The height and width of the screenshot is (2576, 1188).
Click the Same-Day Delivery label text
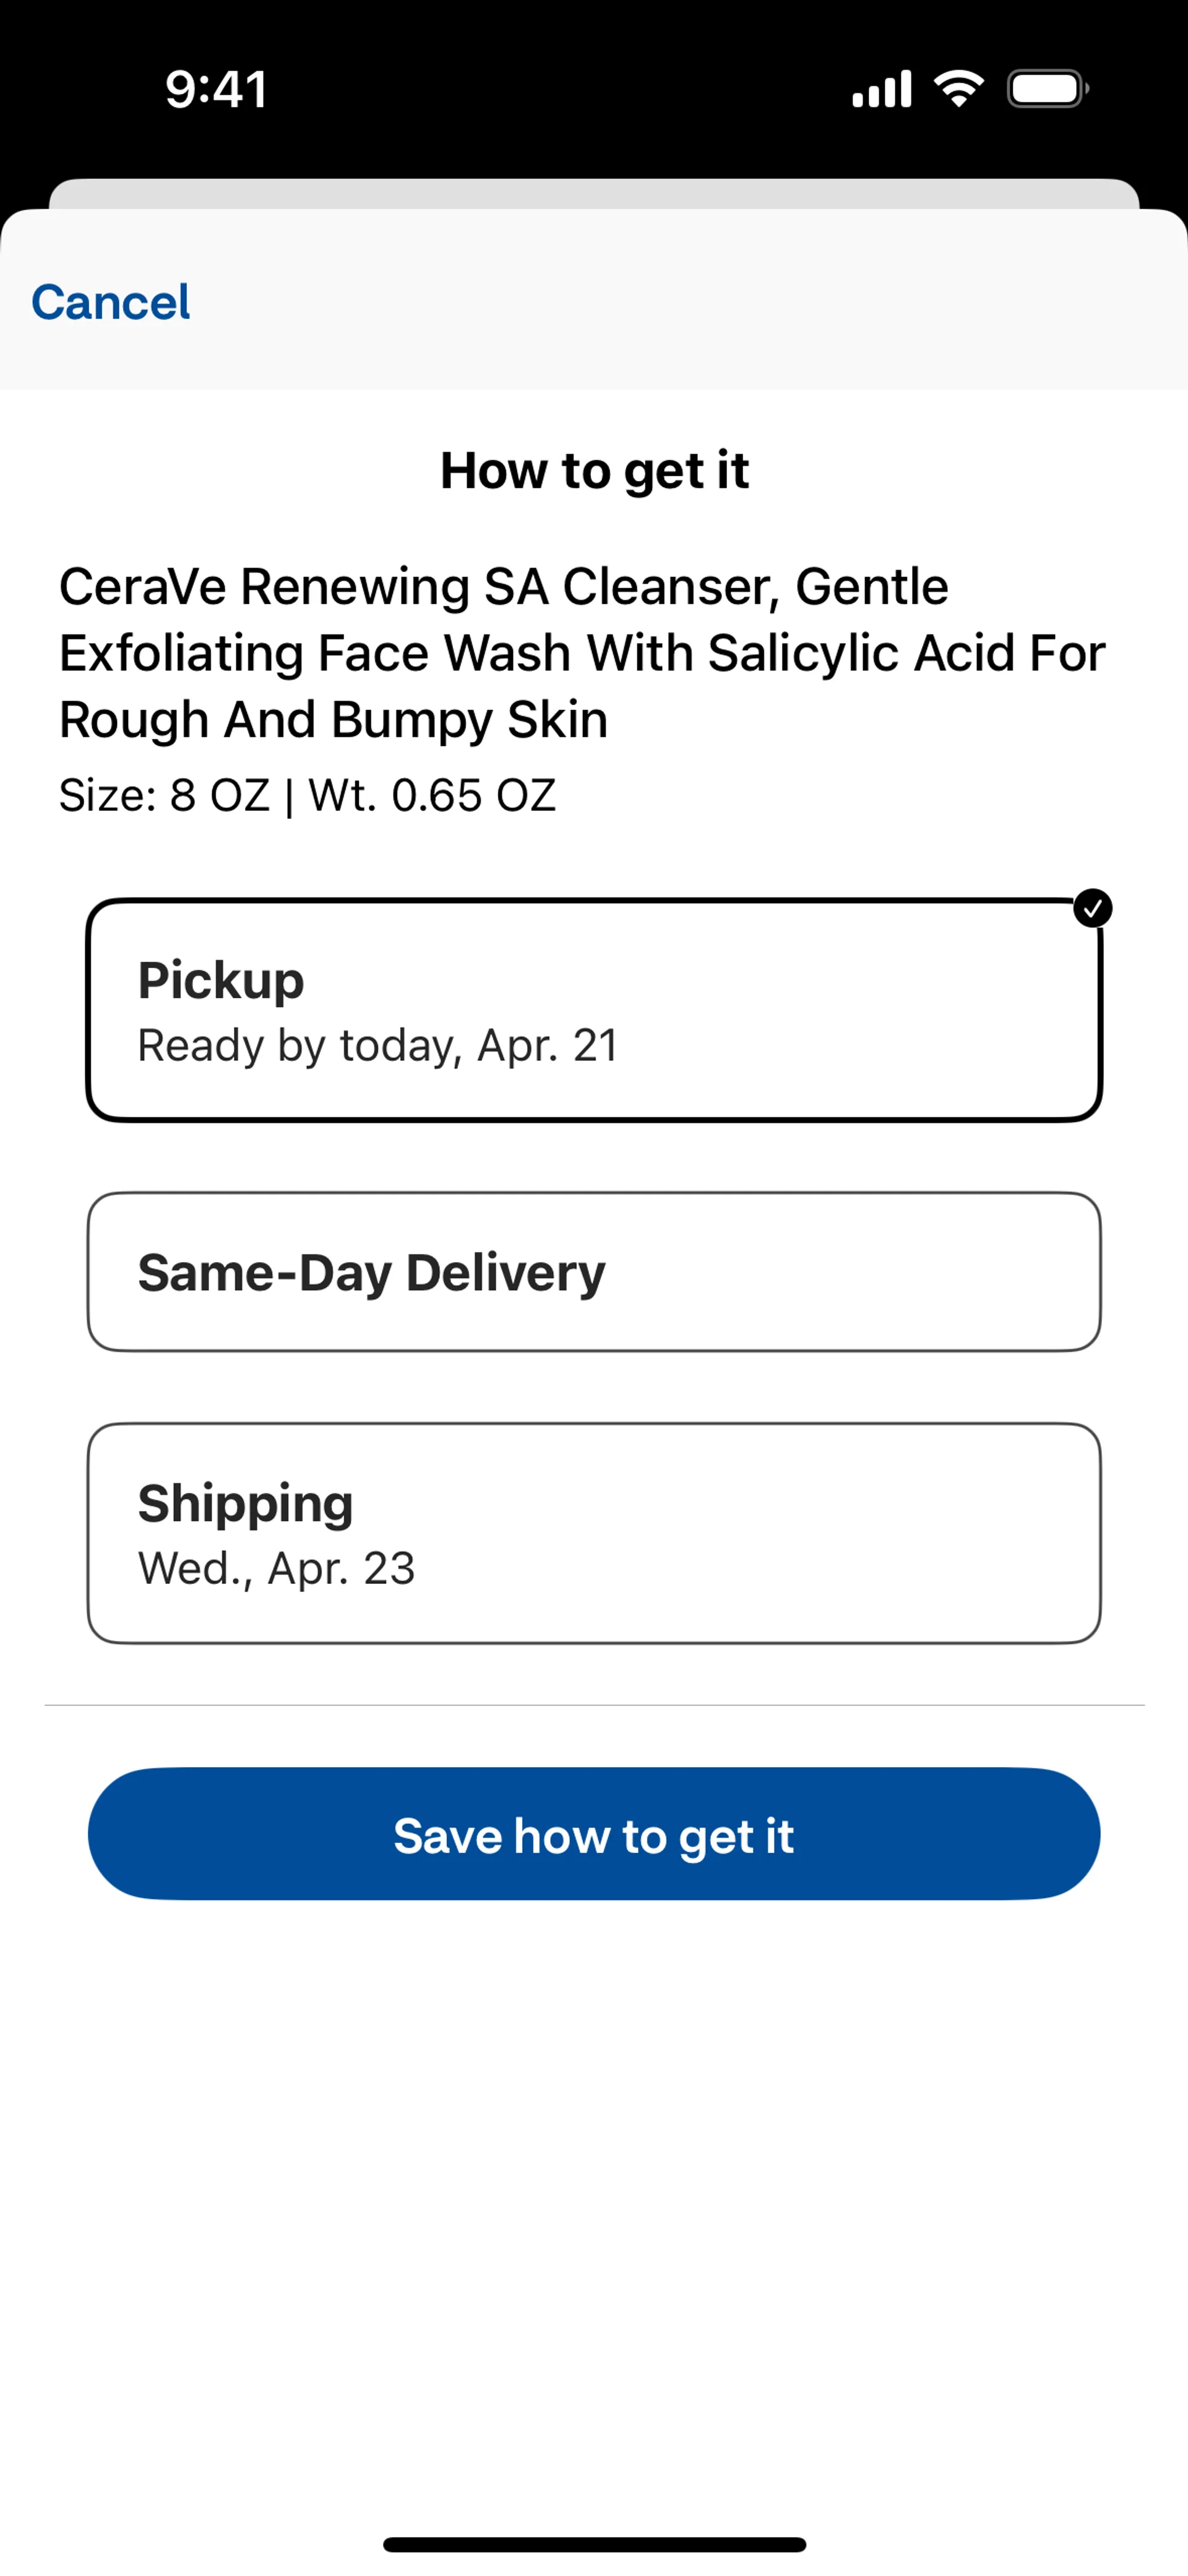pos(372,1272)
